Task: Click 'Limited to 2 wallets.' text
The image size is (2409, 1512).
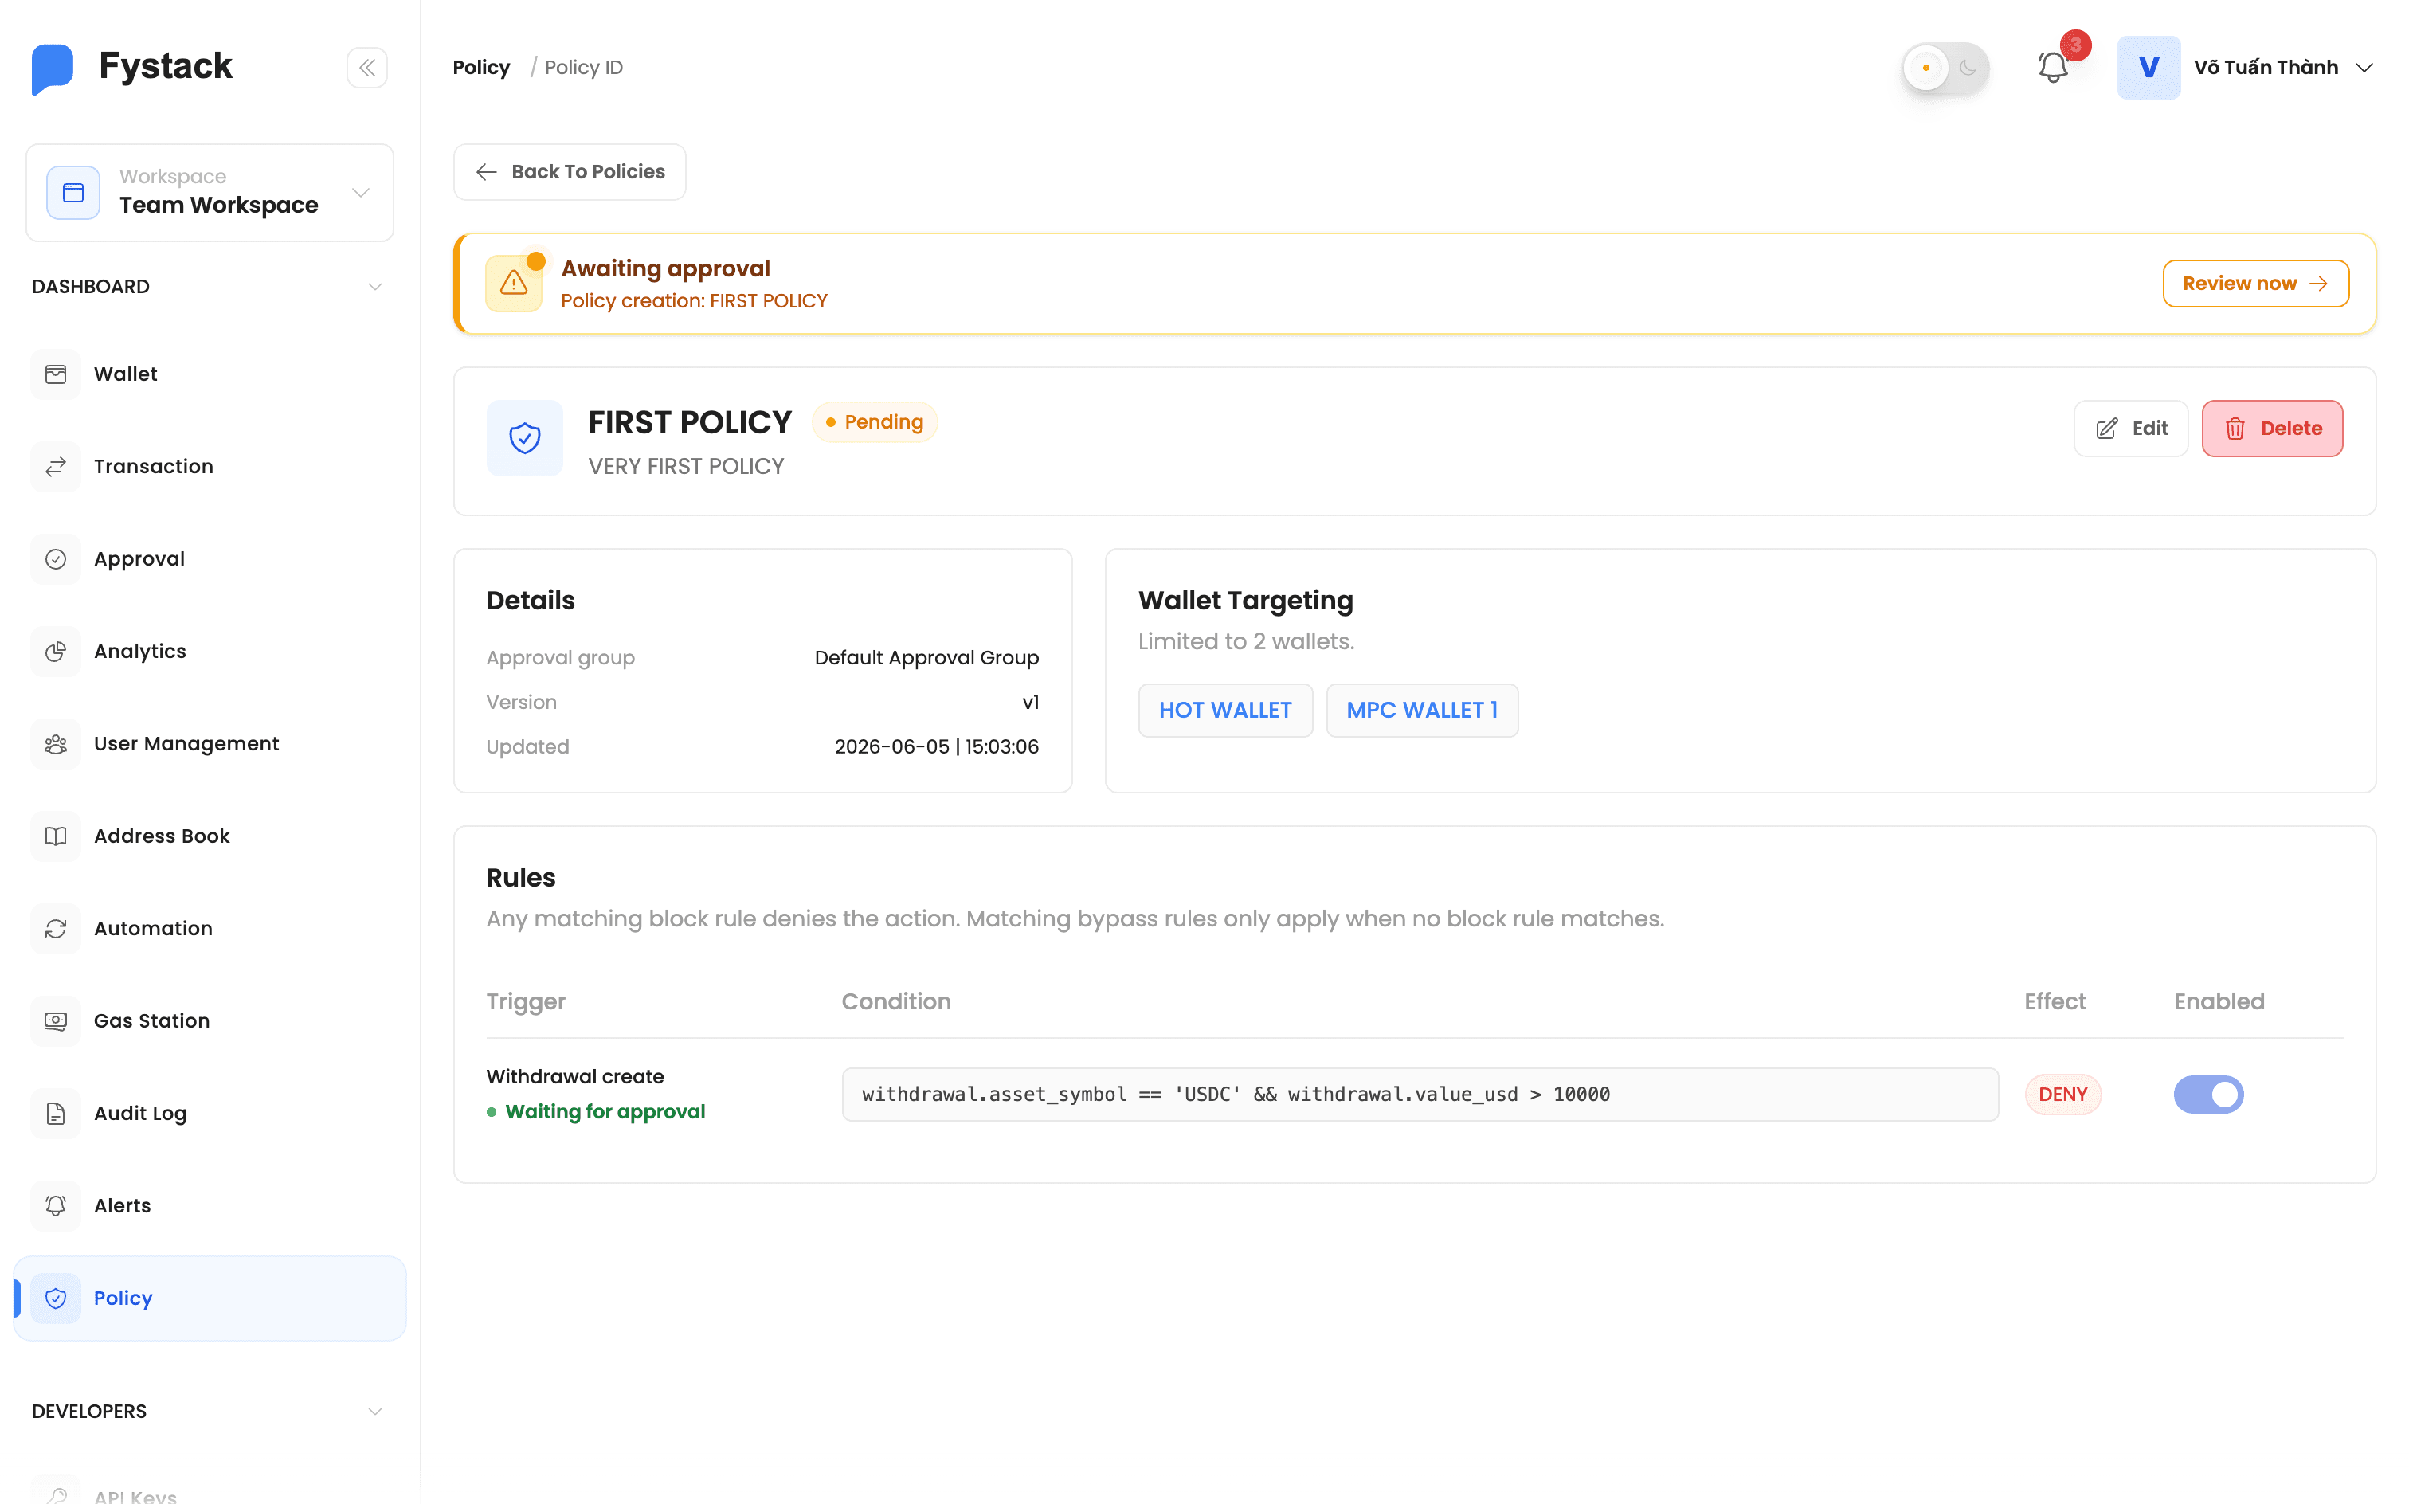Action: tap(1246, 641)
